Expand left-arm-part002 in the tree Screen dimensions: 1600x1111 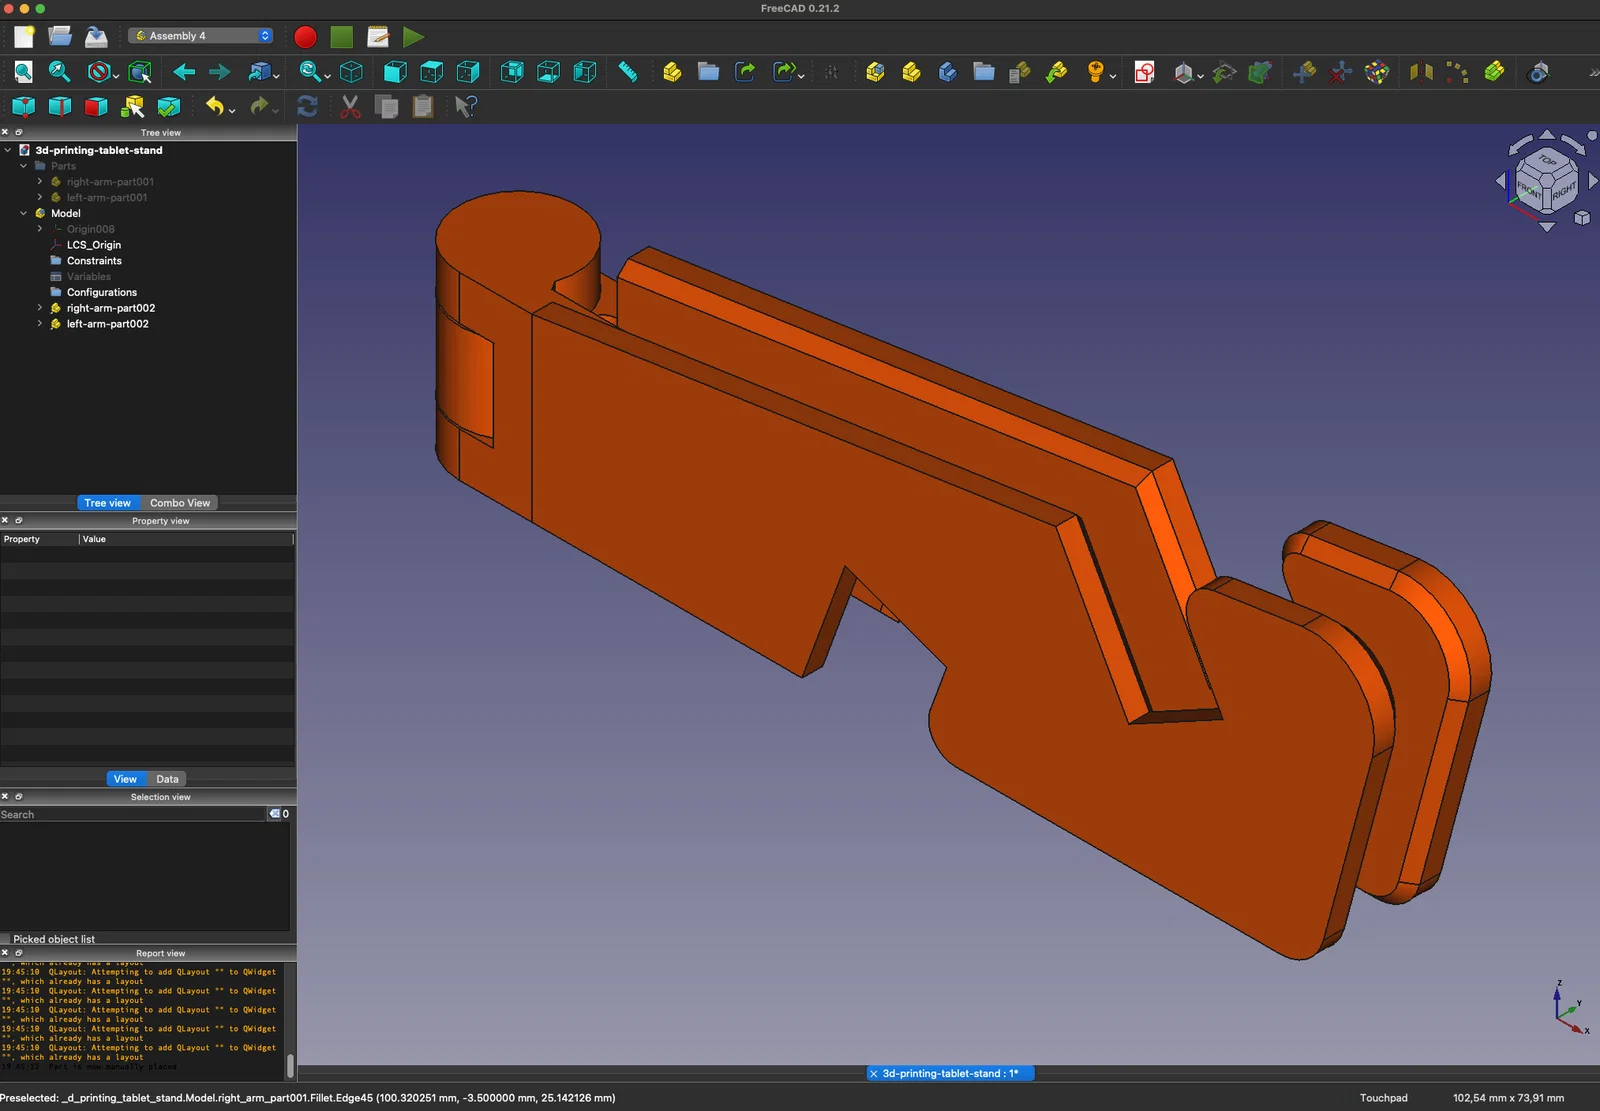click(40, 324)
